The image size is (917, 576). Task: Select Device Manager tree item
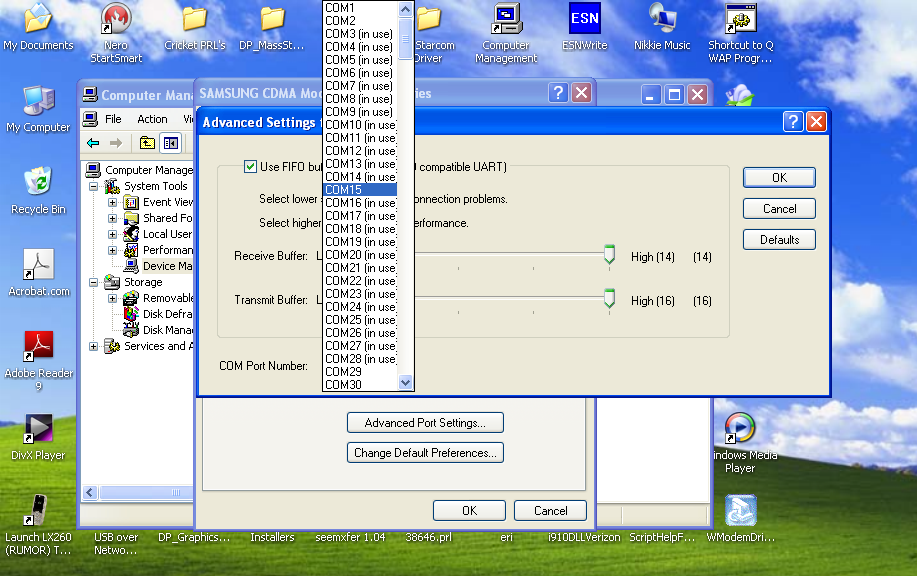tap(158, 266)
